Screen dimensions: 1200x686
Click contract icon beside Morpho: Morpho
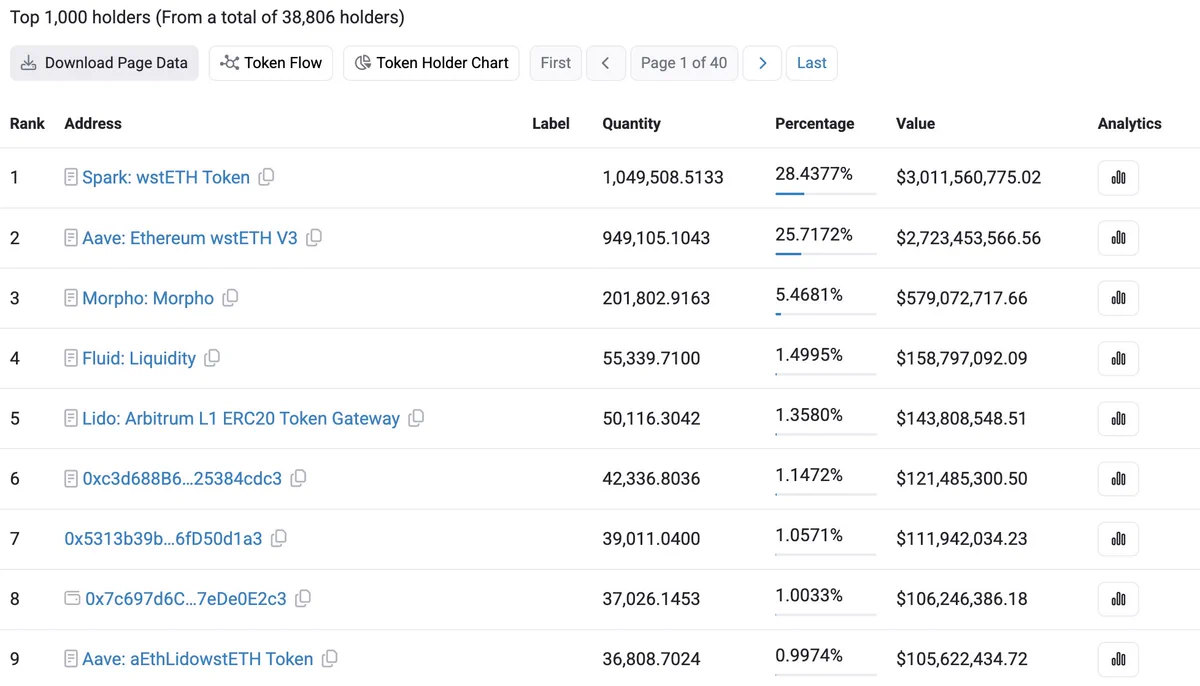click(71, 298)
